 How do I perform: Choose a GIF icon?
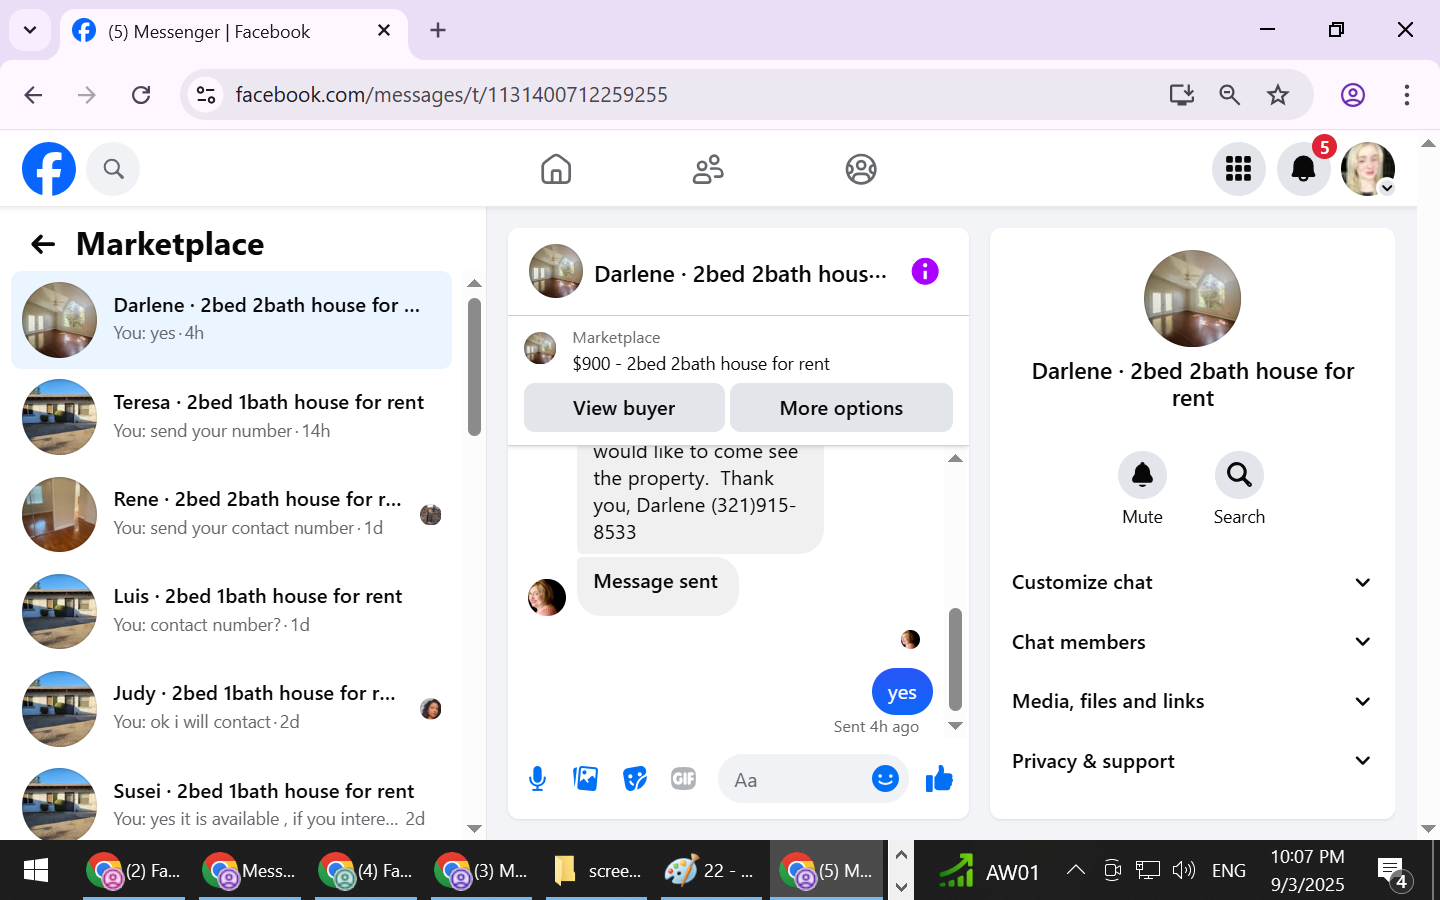point(684,779)
